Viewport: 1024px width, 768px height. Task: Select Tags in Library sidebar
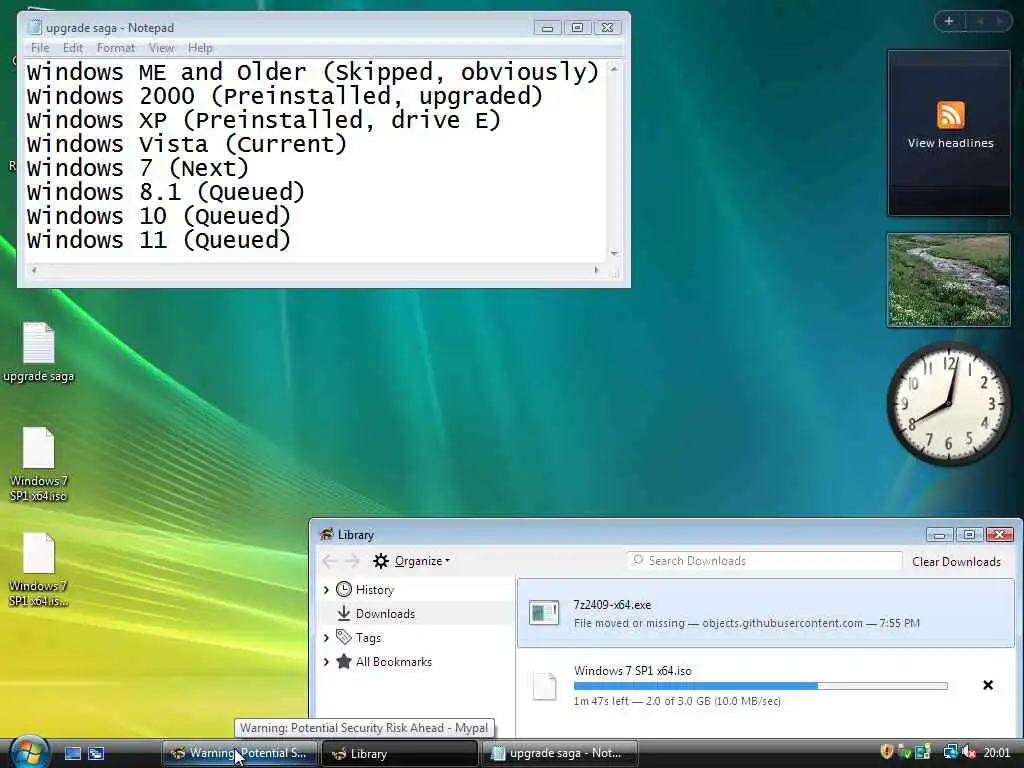tap(368, 638)
